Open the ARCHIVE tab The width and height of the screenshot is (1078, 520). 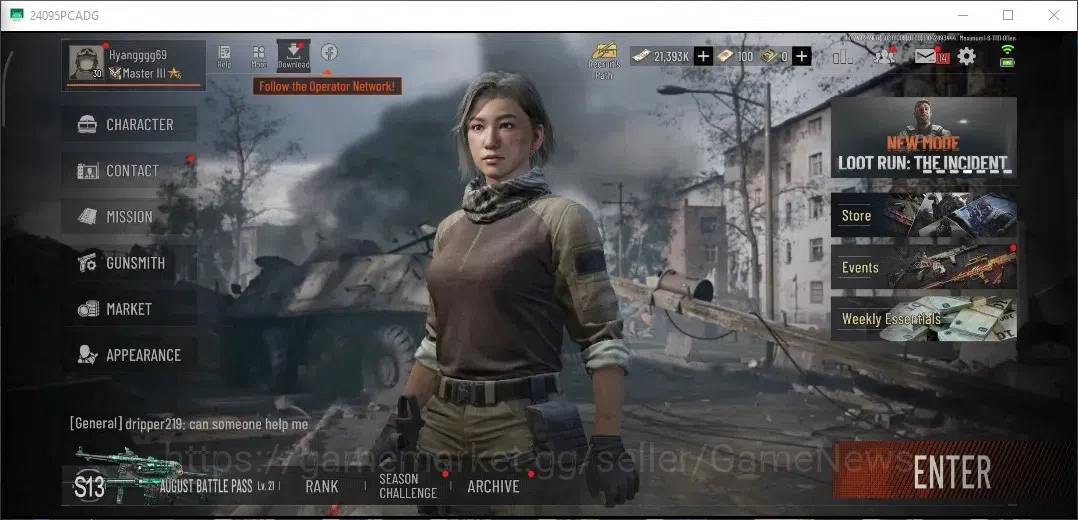494,486
